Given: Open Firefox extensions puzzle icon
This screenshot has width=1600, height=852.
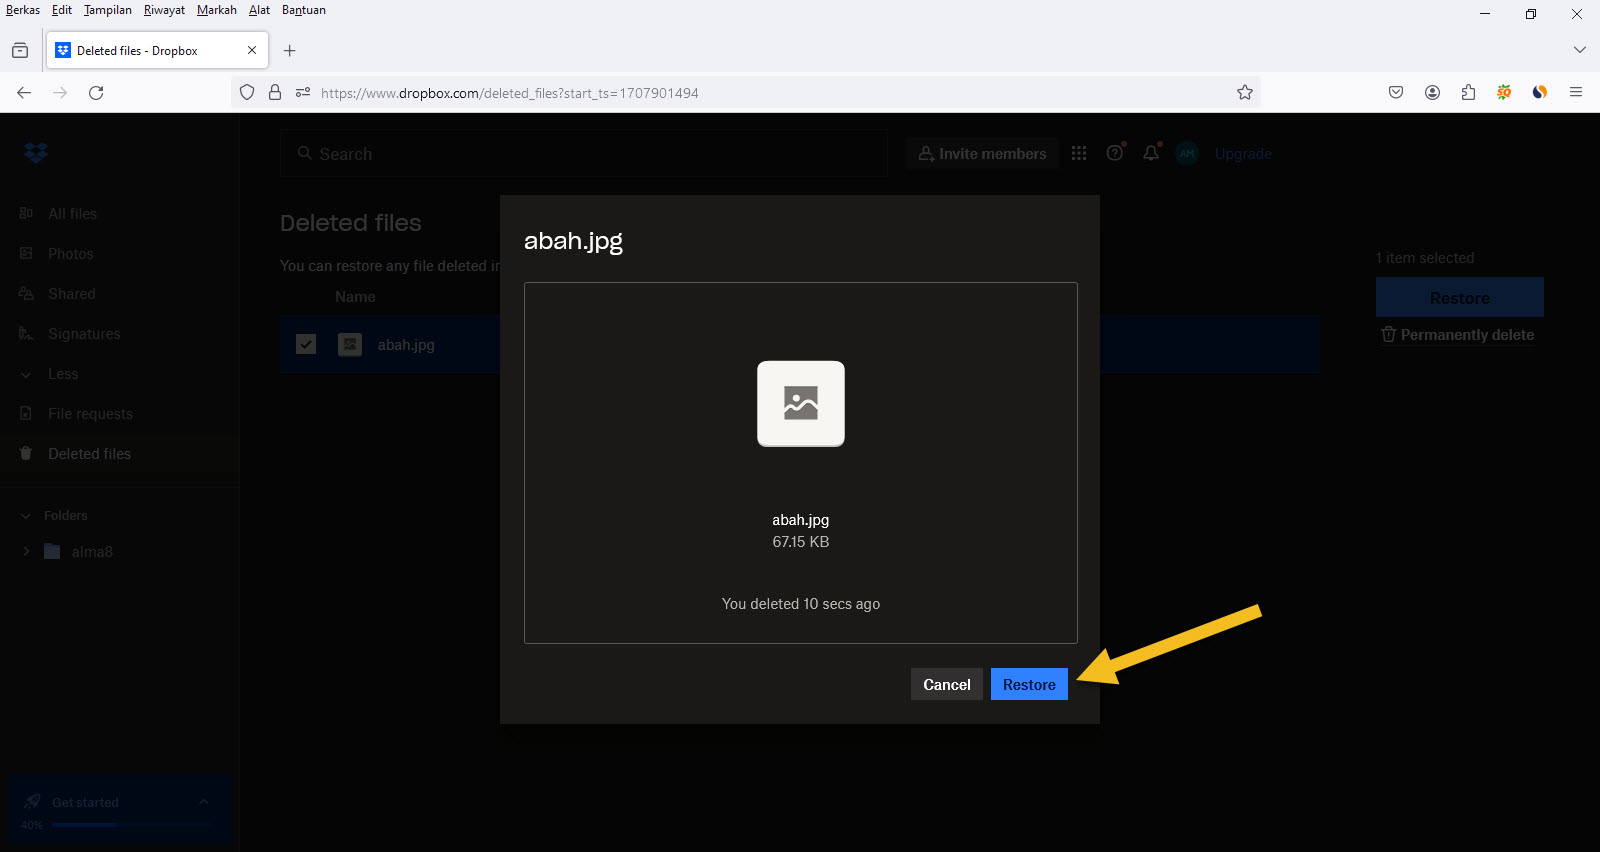Looking at the screenshot, I should pyautogui.click(x=1468, y=92).
